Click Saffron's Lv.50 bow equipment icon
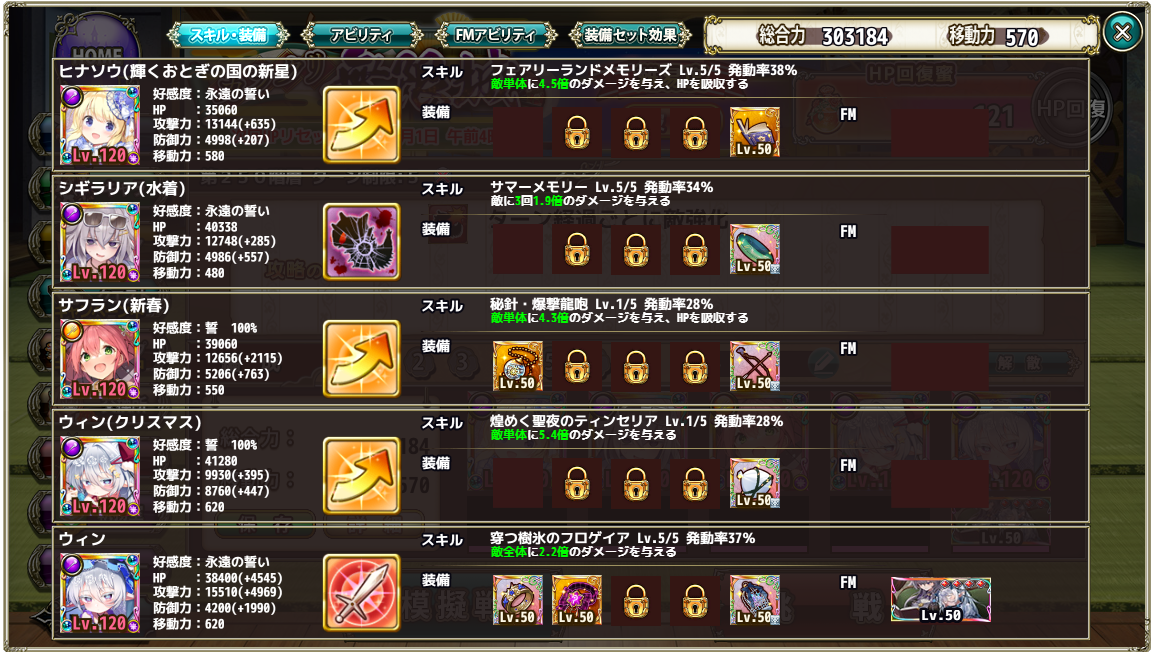The width and height of the screenshot is (1153, 652). click(x=754, y=365)
